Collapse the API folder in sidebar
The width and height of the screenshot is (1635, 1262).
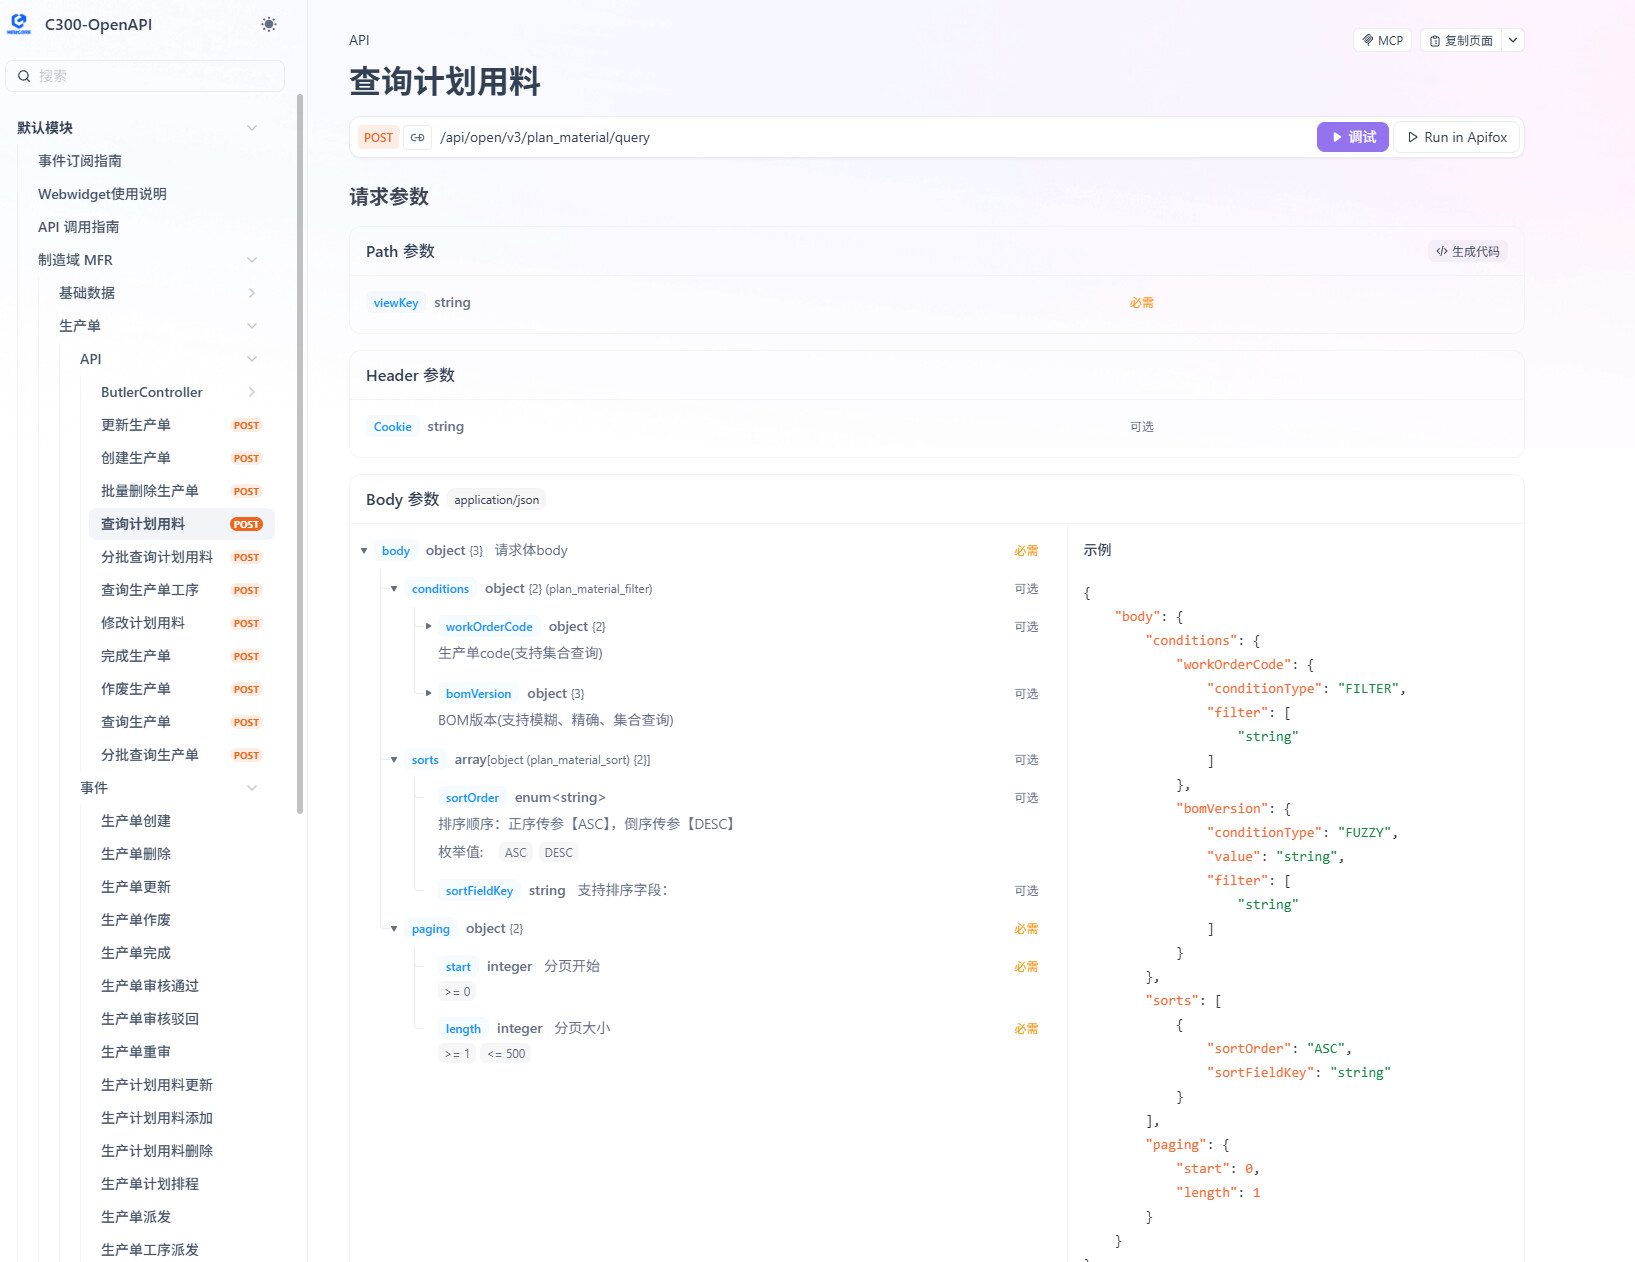[252, 359]
